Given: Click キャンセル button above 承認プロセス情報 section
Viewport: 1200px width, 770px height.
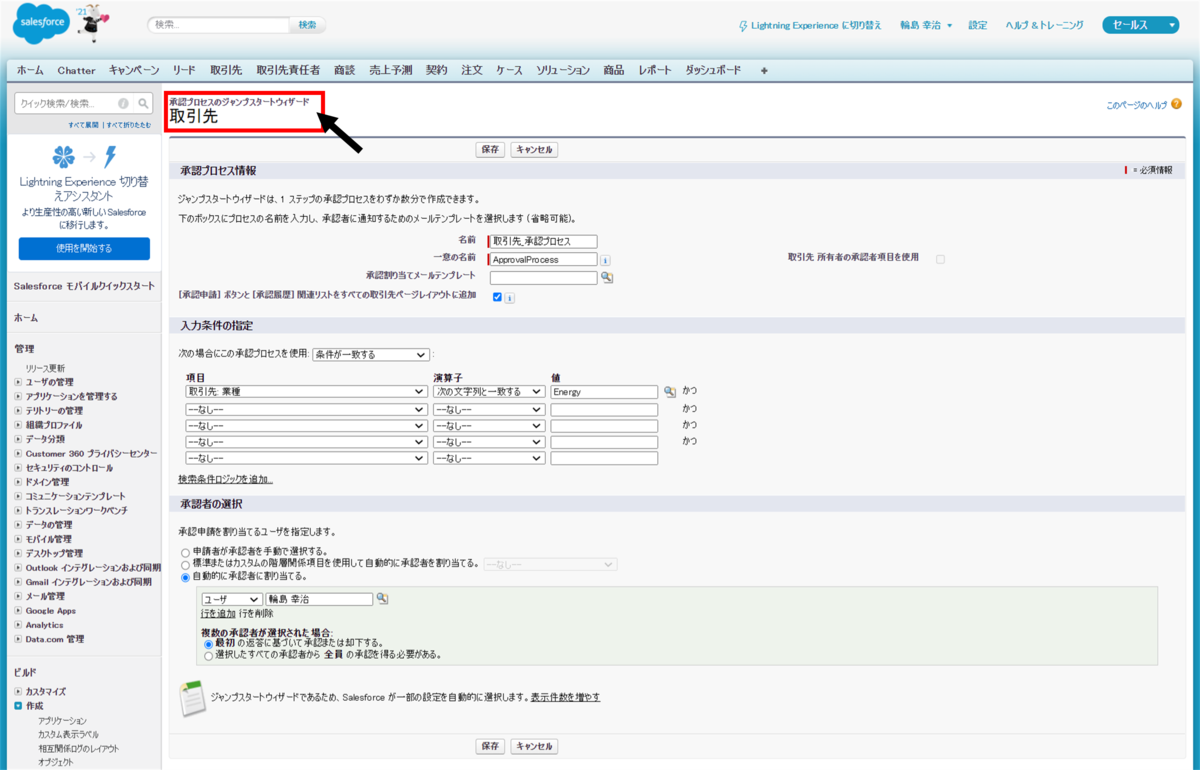Looking at the screenshot, I should tap(534, 149).
